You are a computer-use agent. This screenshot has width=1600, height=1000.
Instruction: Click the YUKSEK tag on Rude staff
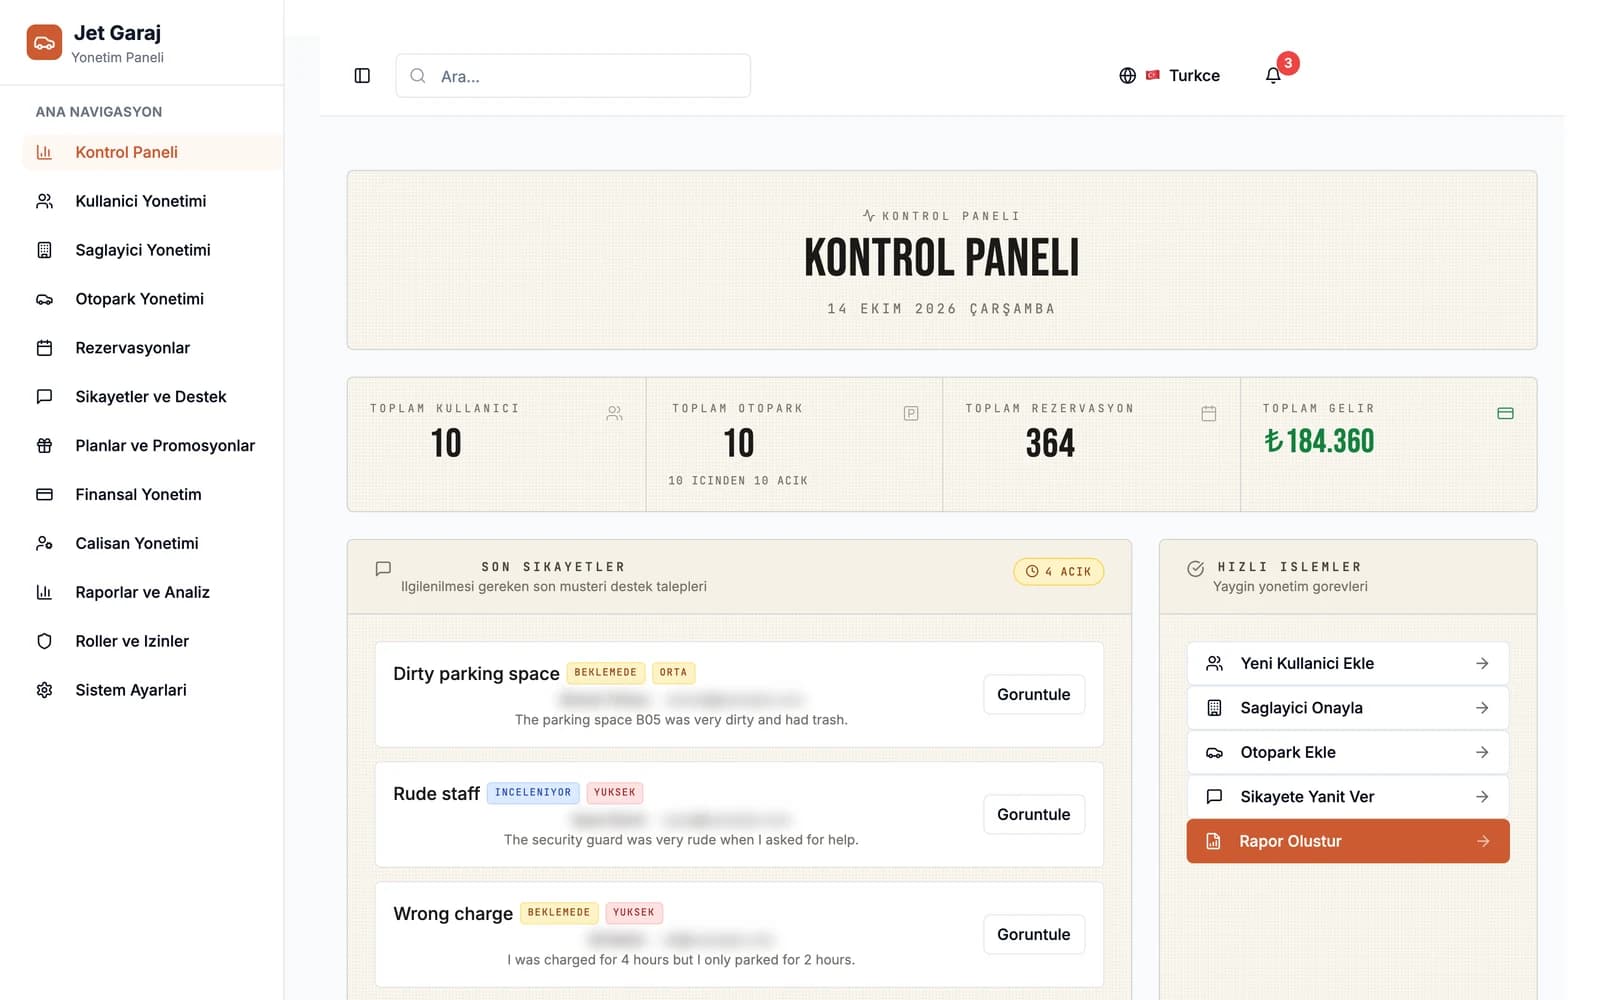[x=614, y=793]
